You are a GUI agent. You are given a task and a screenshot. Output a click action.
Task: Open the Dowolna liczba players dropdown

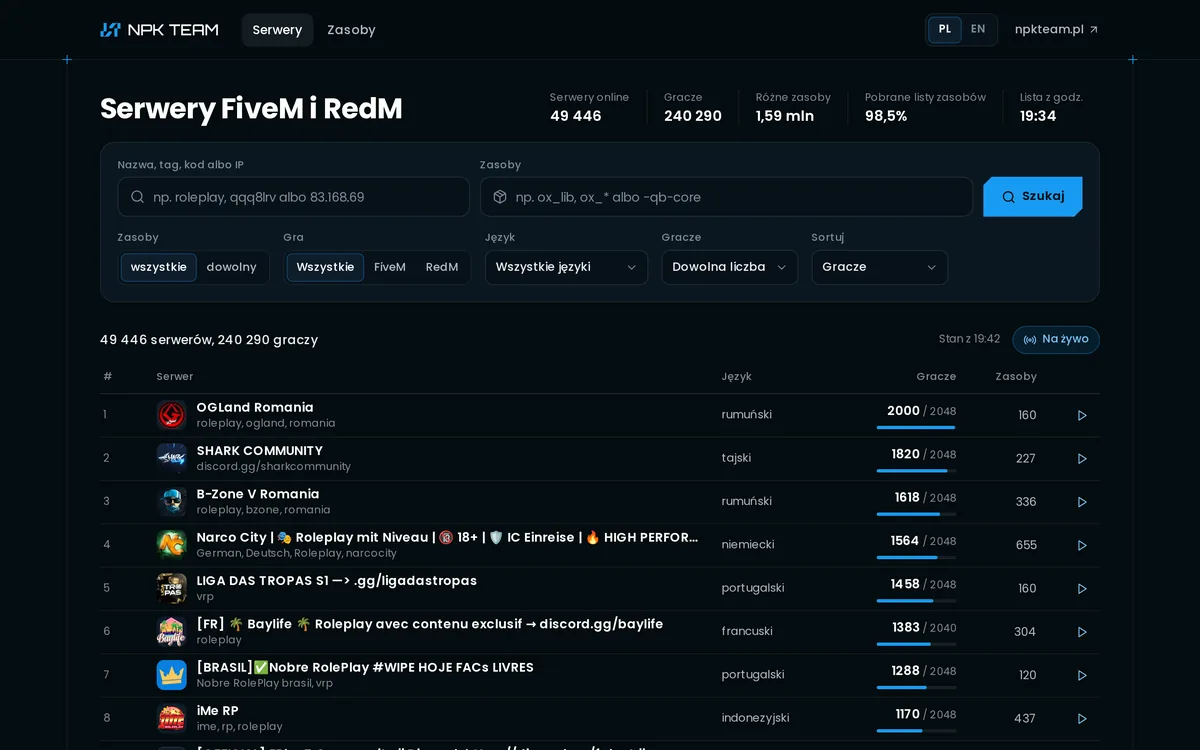pos(730,267)
